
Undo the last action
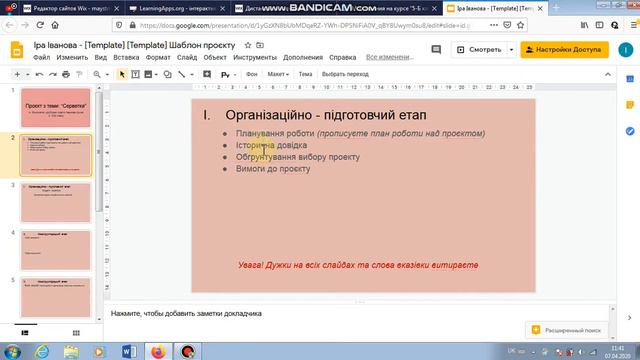(39, 74)
